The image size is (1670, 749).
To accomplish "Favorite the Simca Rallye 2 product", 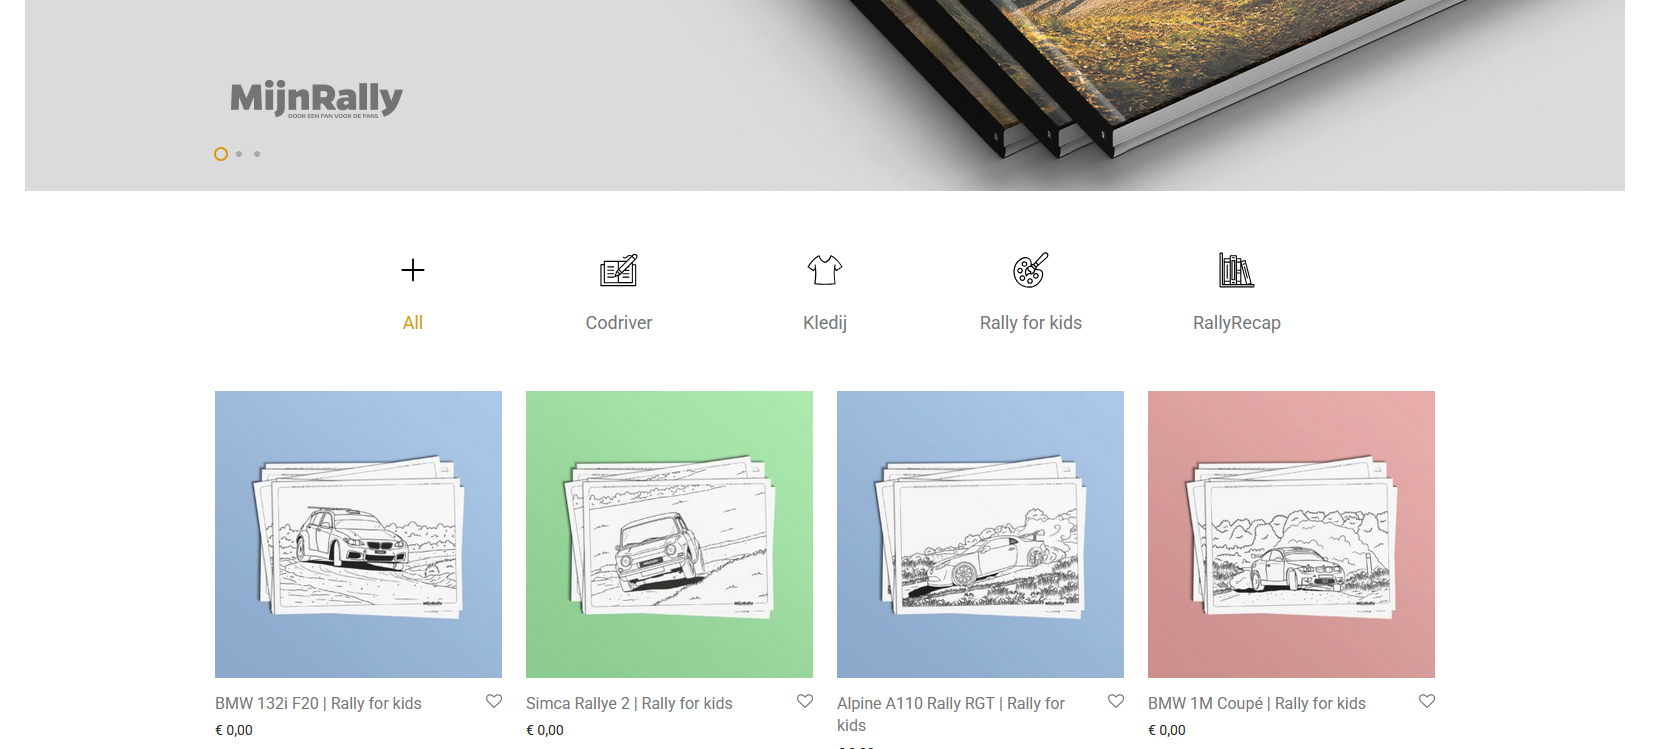I will pos(805,701).
